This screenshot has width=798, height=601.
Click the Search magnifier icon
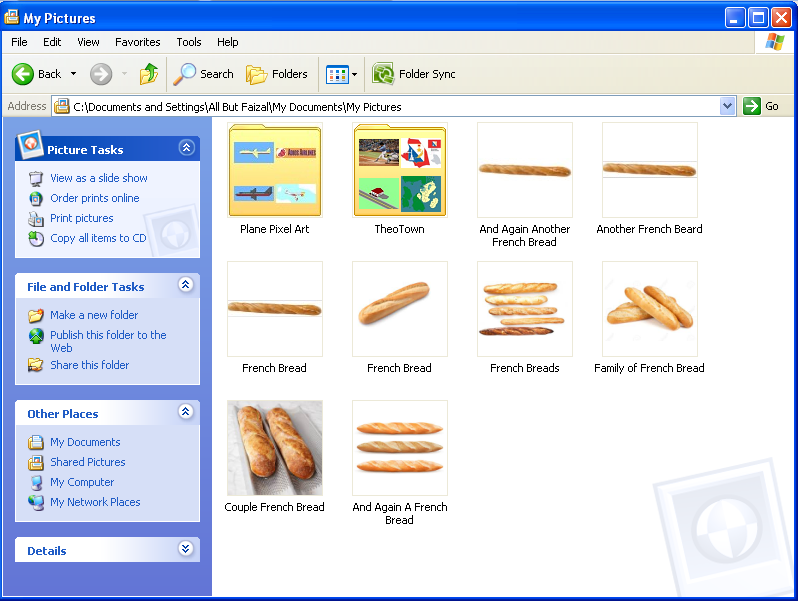(184, 74)
